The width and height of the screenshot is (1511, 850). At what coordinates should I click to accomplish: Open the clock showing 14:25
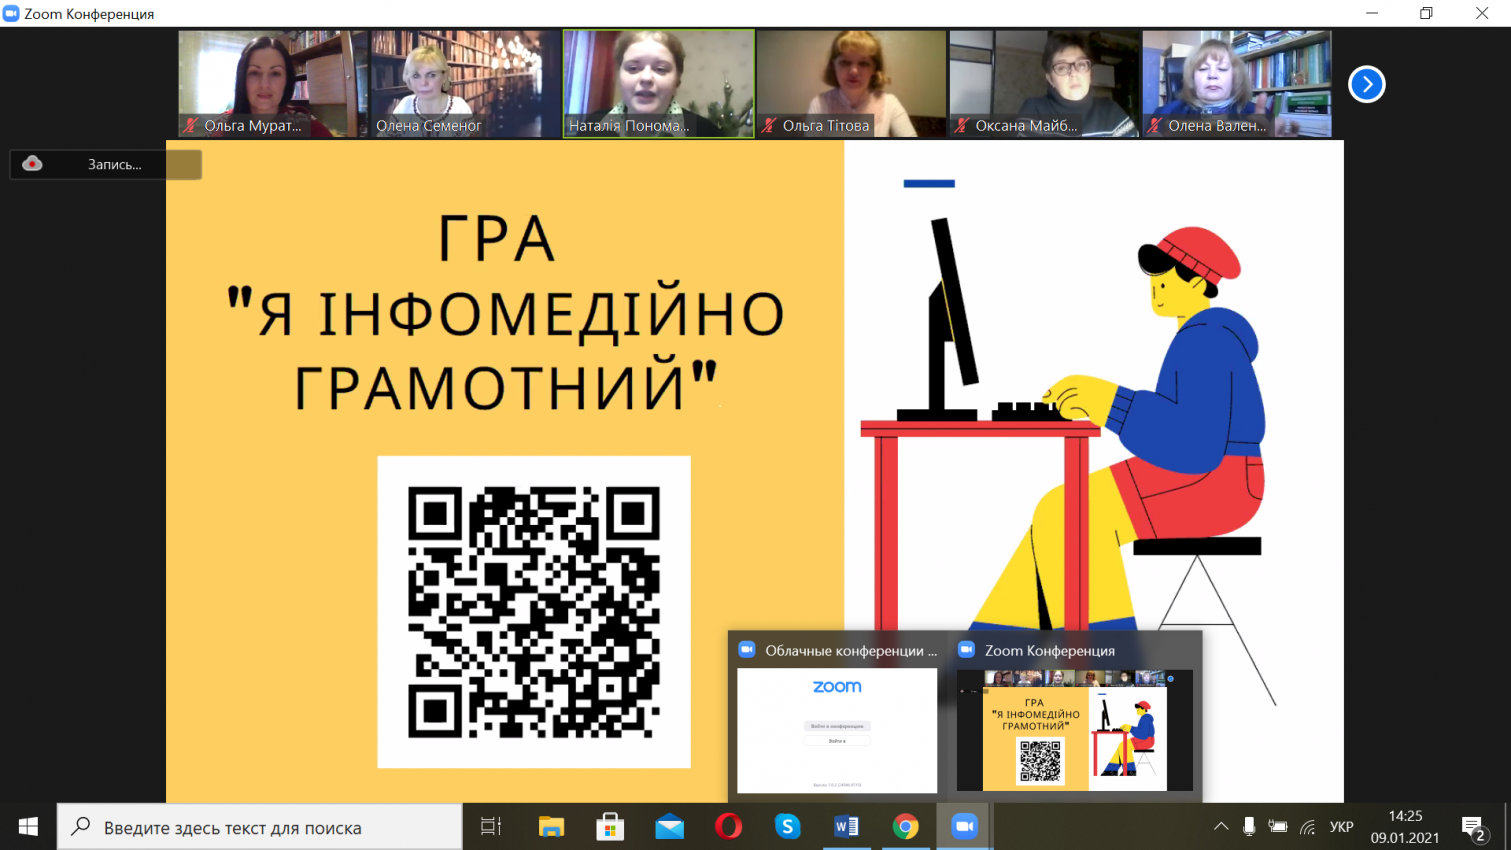[1405, 827]
